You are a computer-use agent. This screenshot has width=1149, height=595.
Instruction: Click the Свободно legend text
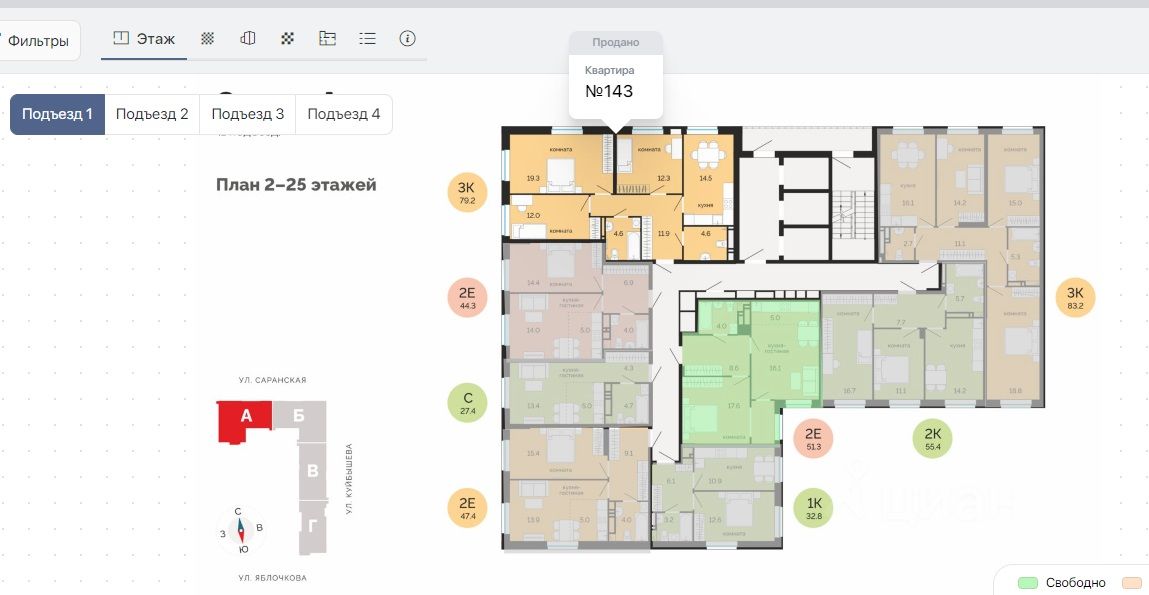pyautogui.click(x=1076, y=583)
